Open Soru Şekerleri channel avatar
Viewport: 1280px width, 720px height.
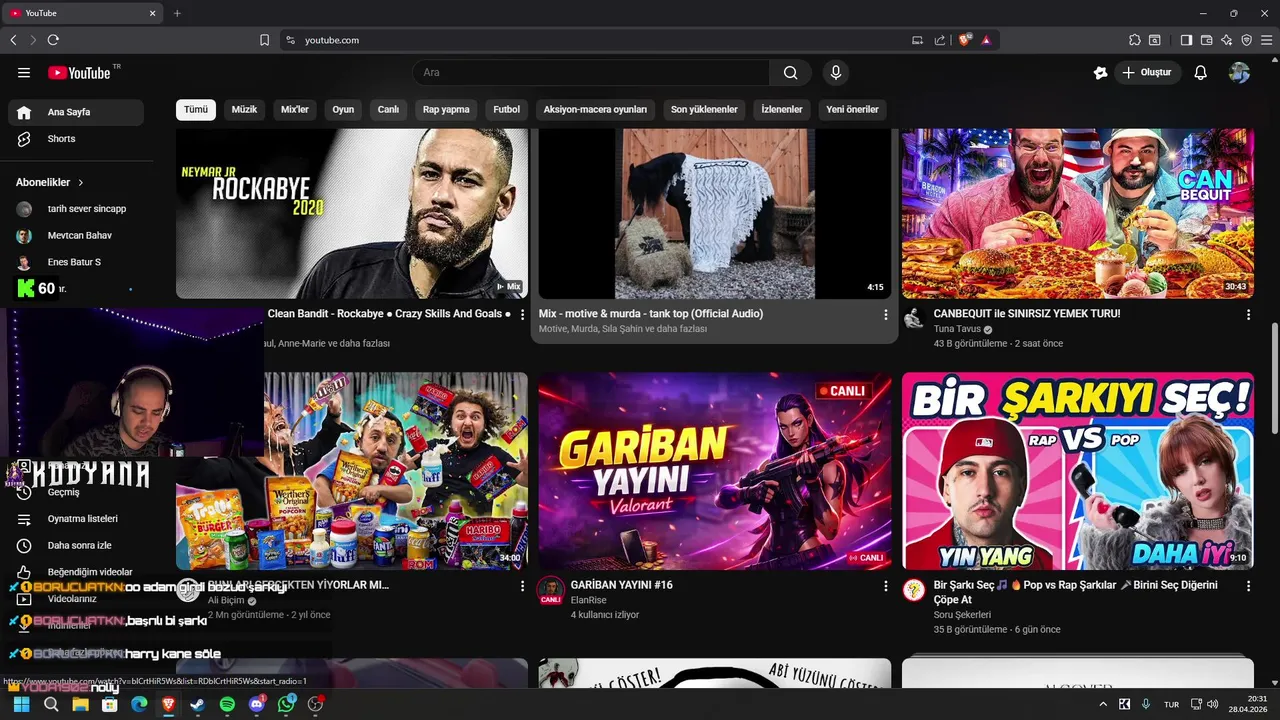(x=914, y=590)
